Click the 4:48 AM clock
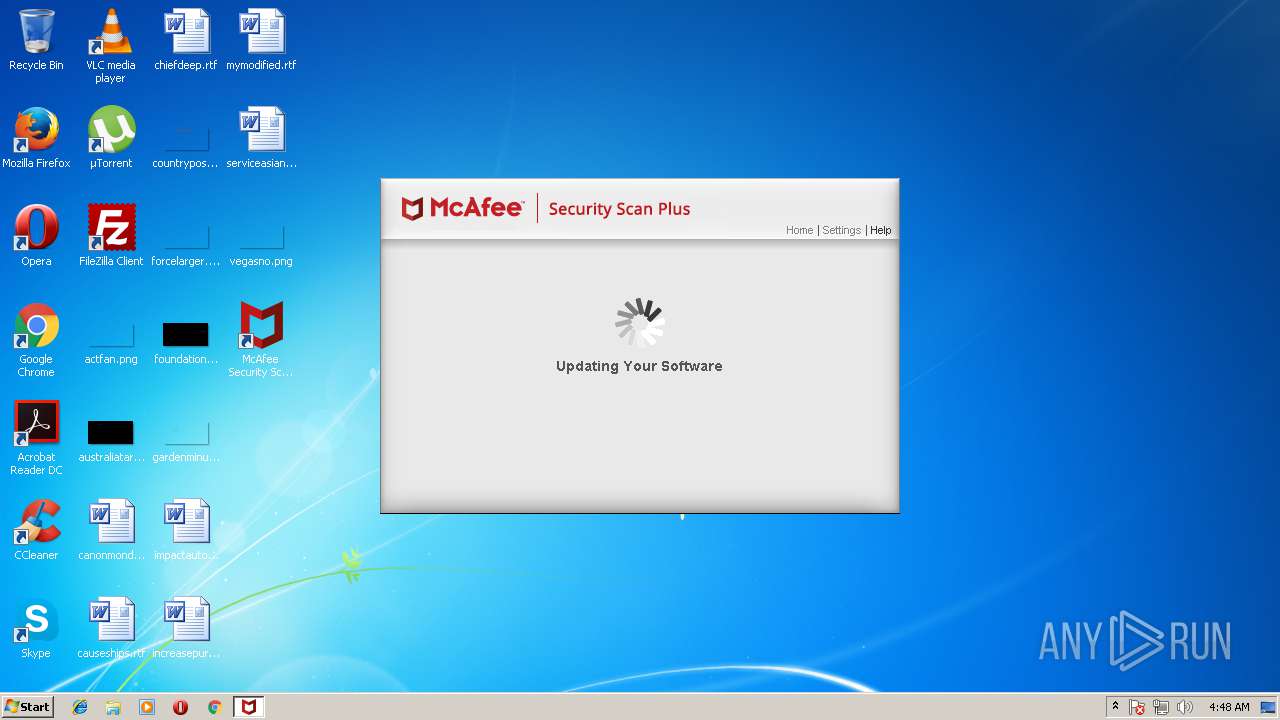 coord(1229,707)
